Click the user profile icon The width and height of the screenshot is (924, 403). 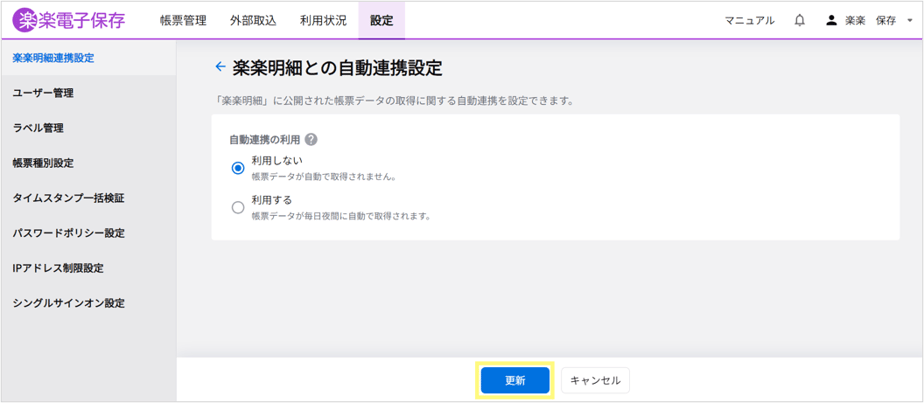coord(831,21)
